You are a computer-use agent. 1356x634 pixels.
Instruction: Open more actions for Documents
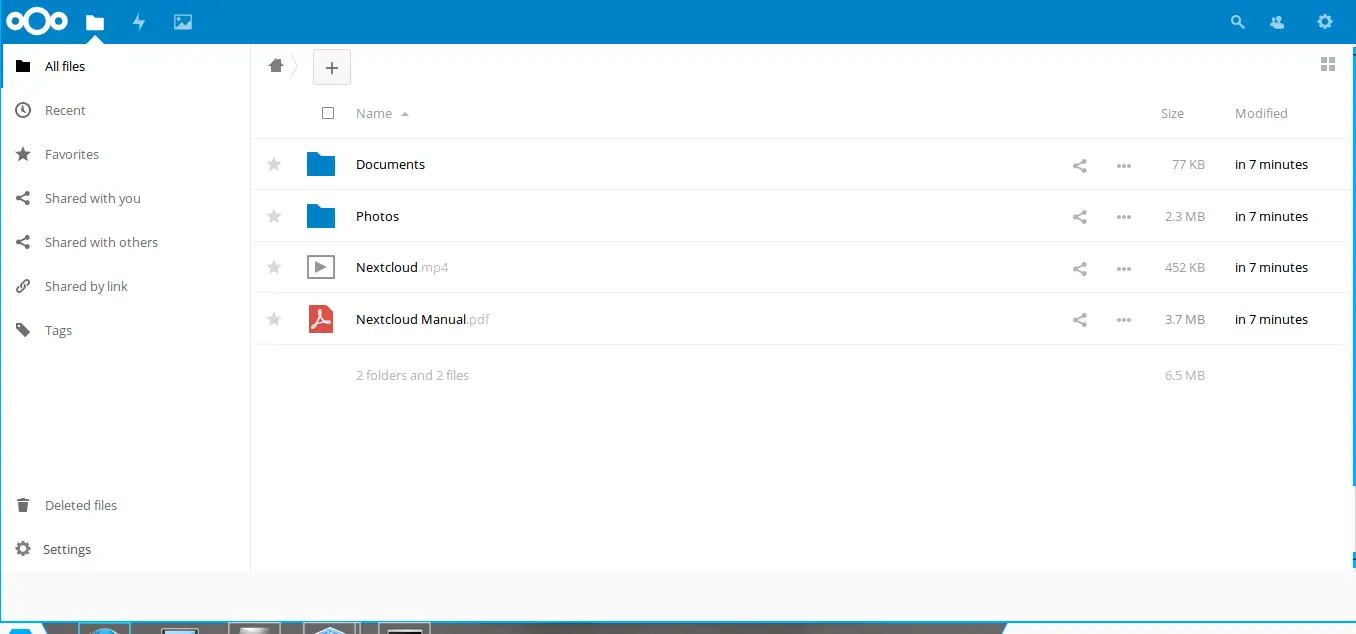(1124, 165)
